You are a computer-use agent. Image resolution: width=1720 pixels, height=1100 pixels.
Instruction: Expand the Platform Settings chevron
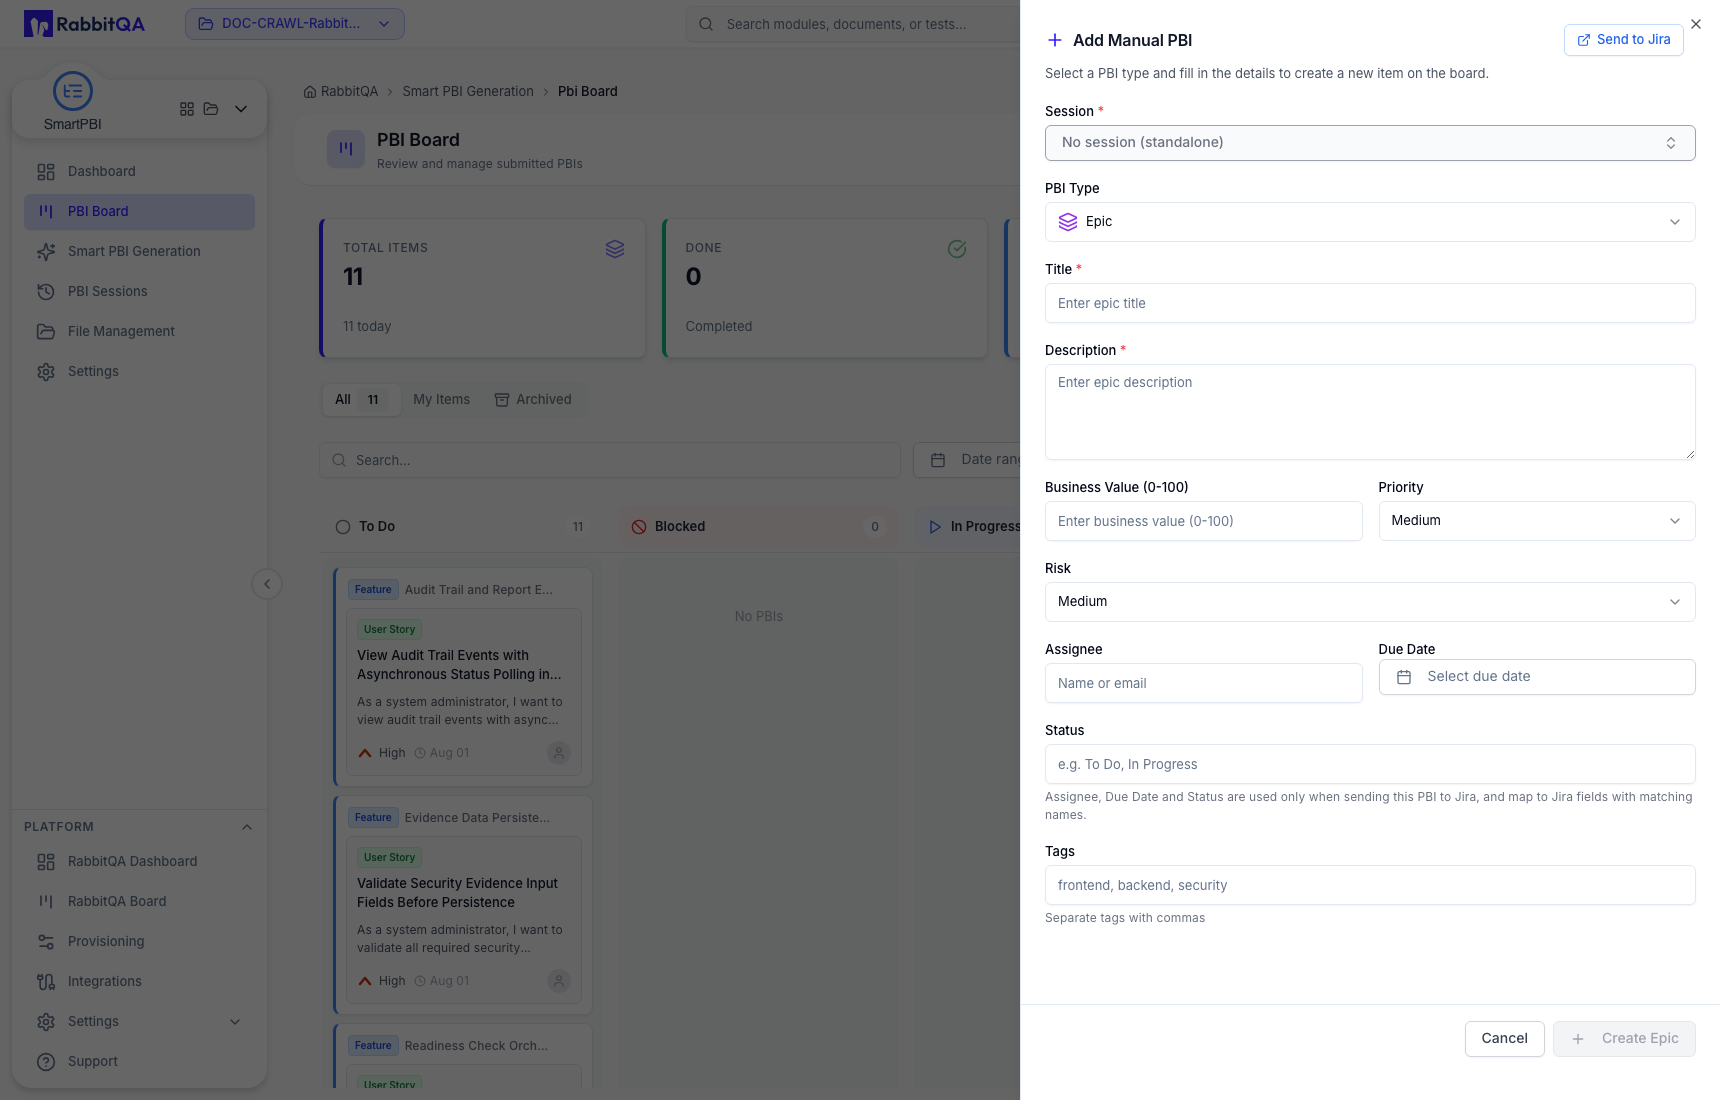pyautogui.click(x=235, y=1022)
